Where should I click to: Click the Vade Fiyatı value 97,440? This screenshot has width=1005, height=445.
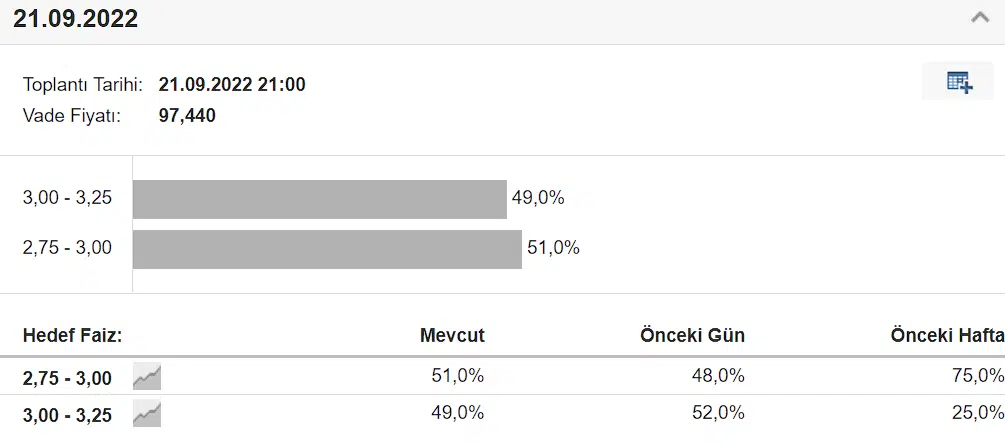[x=187, y=116]
